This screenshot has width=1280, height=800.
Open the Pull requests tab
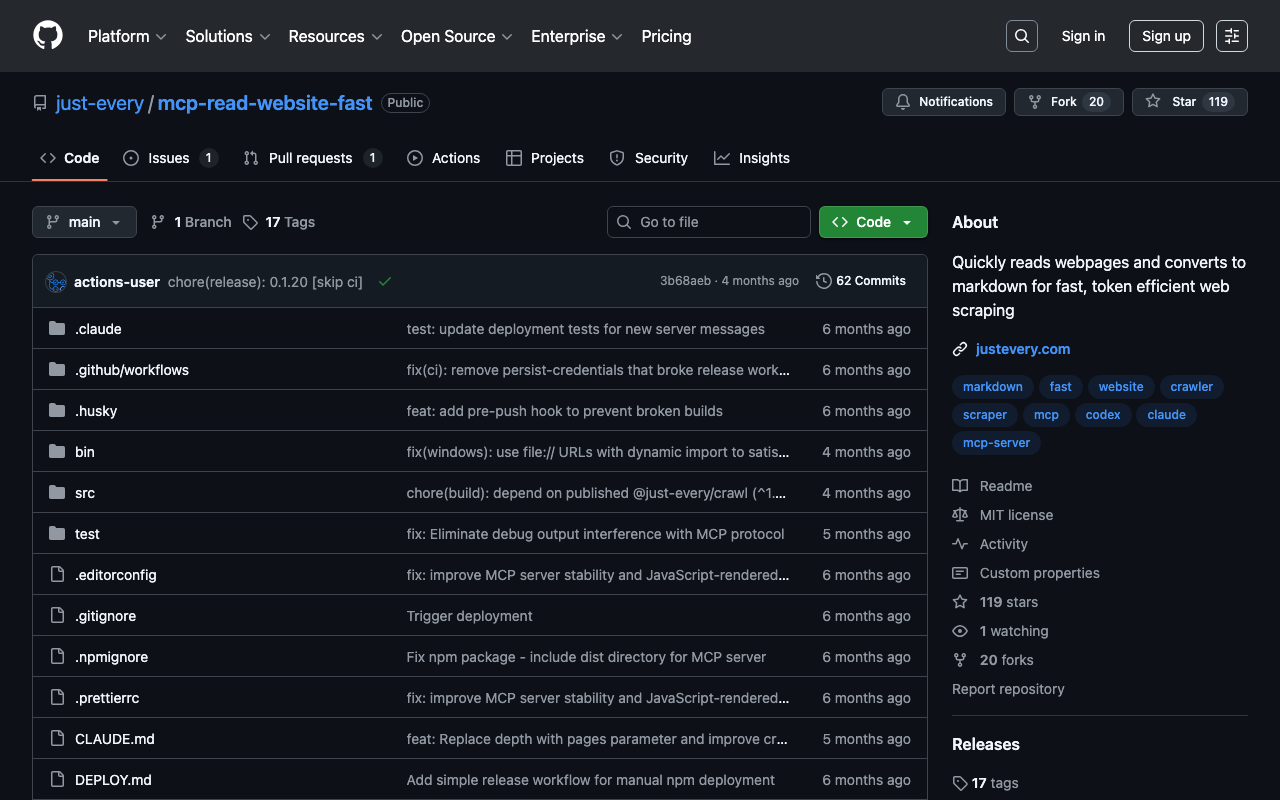click(x=310, y=158)
